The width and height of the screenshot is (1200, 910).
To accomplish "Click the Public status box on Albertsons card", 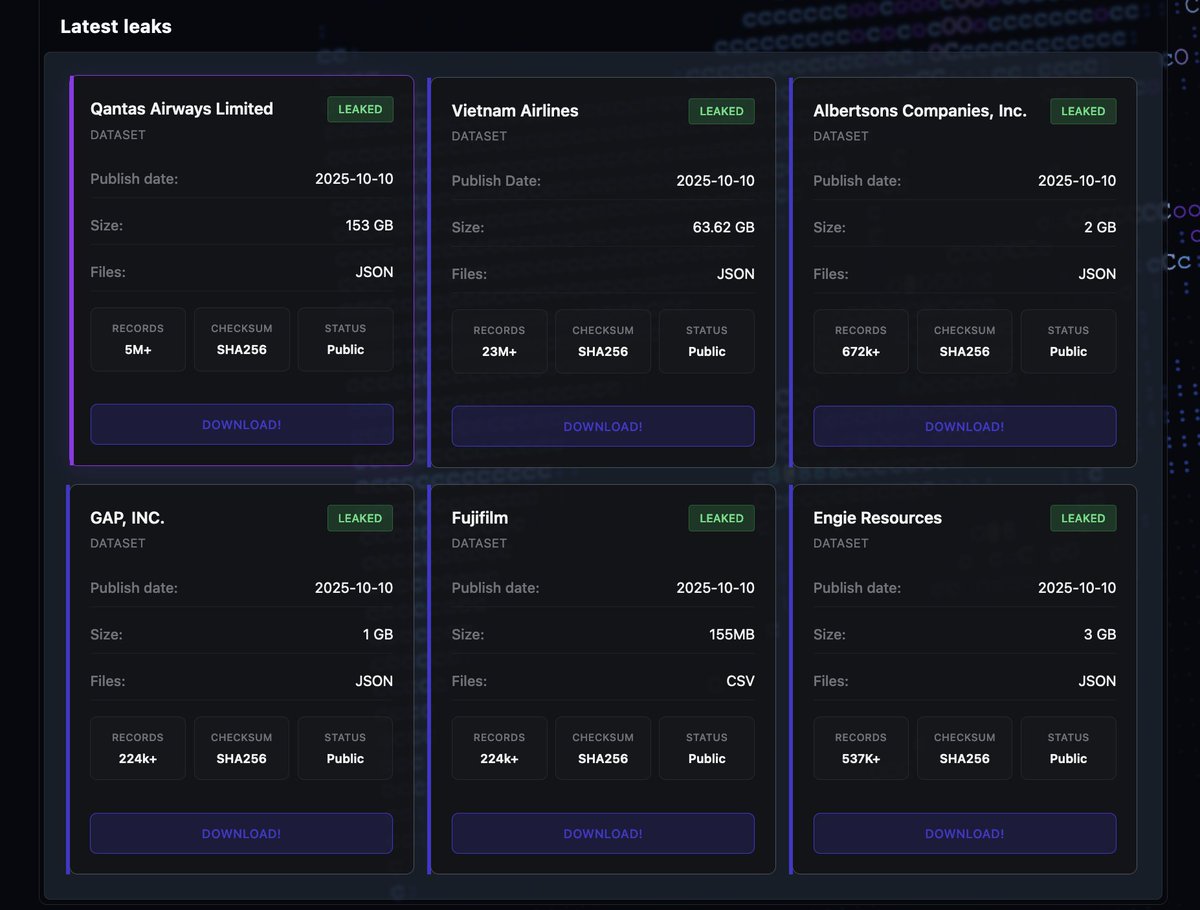I will point(1068,341).
